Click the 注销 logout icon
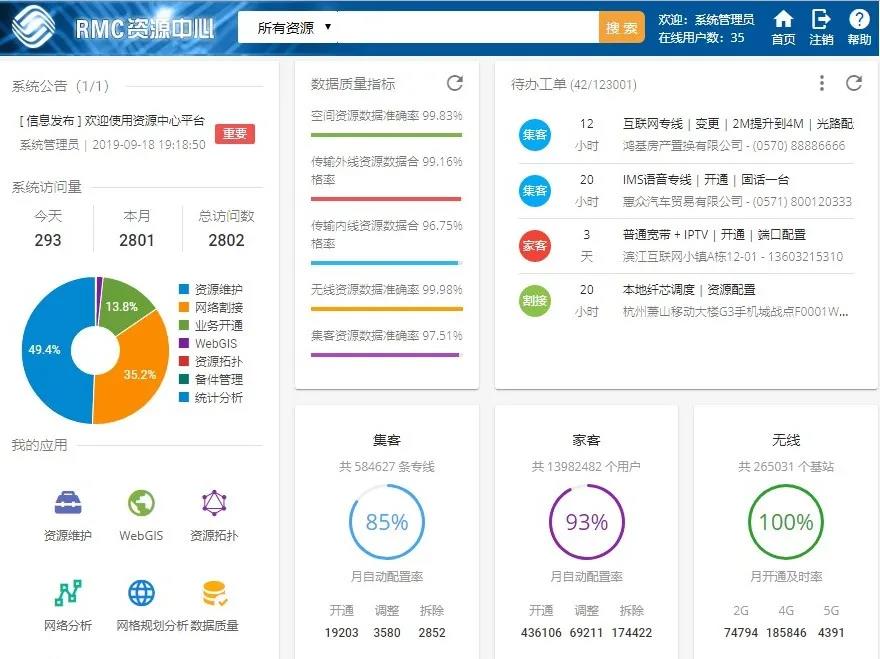This screenshot has height=659, width=880. [821, 20]
